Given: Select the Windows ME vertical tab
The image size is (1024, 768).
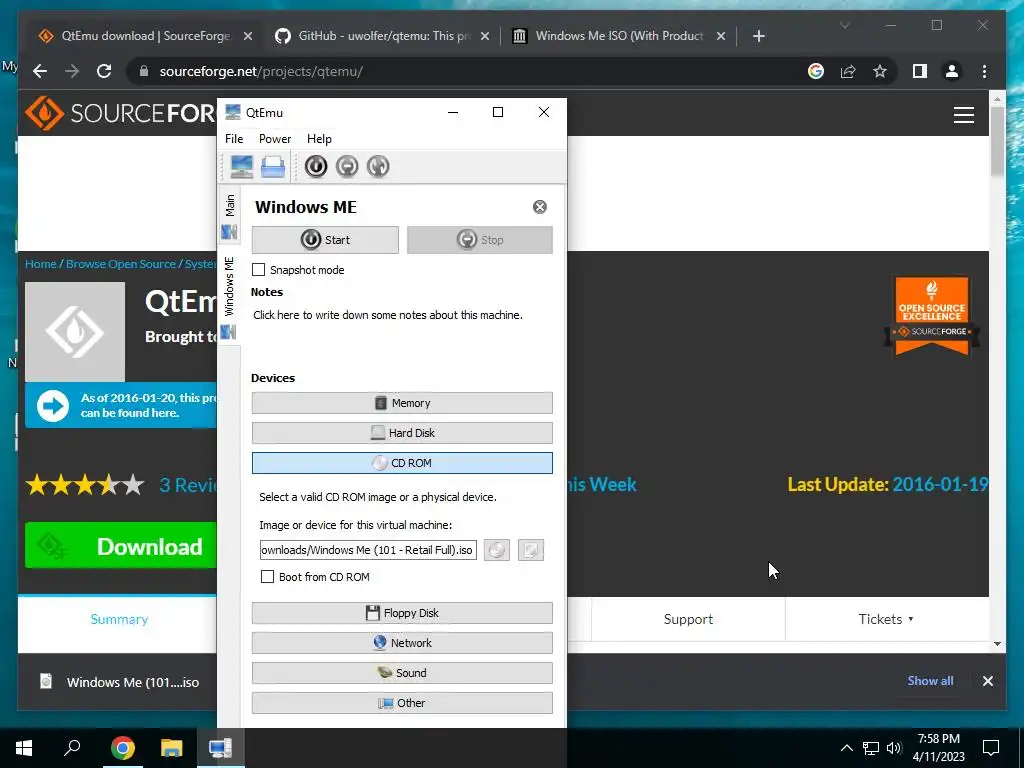Looking at the screenshot, I should tap(229, 297).
